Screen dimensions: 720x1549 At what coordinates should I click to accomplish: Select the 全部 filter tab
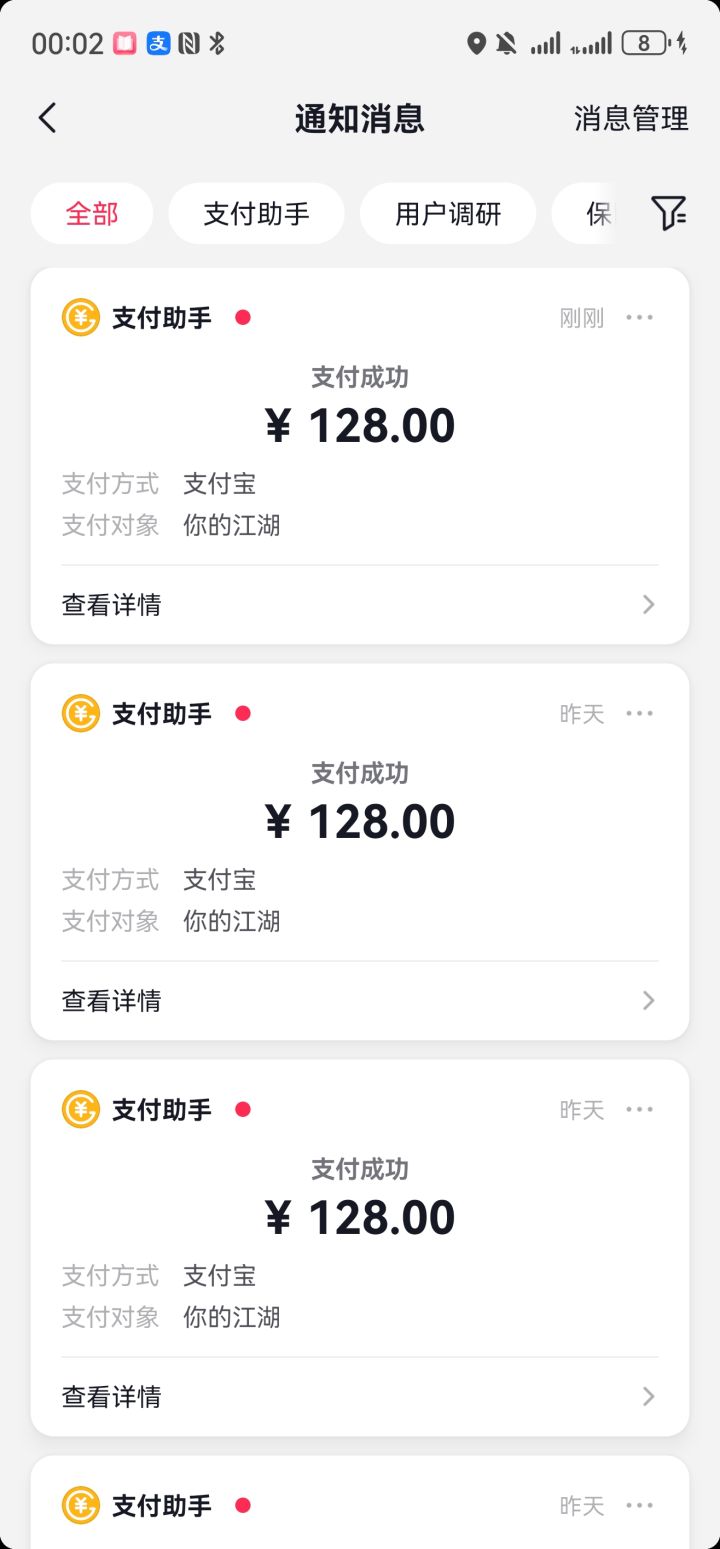[x=92, y=214]
